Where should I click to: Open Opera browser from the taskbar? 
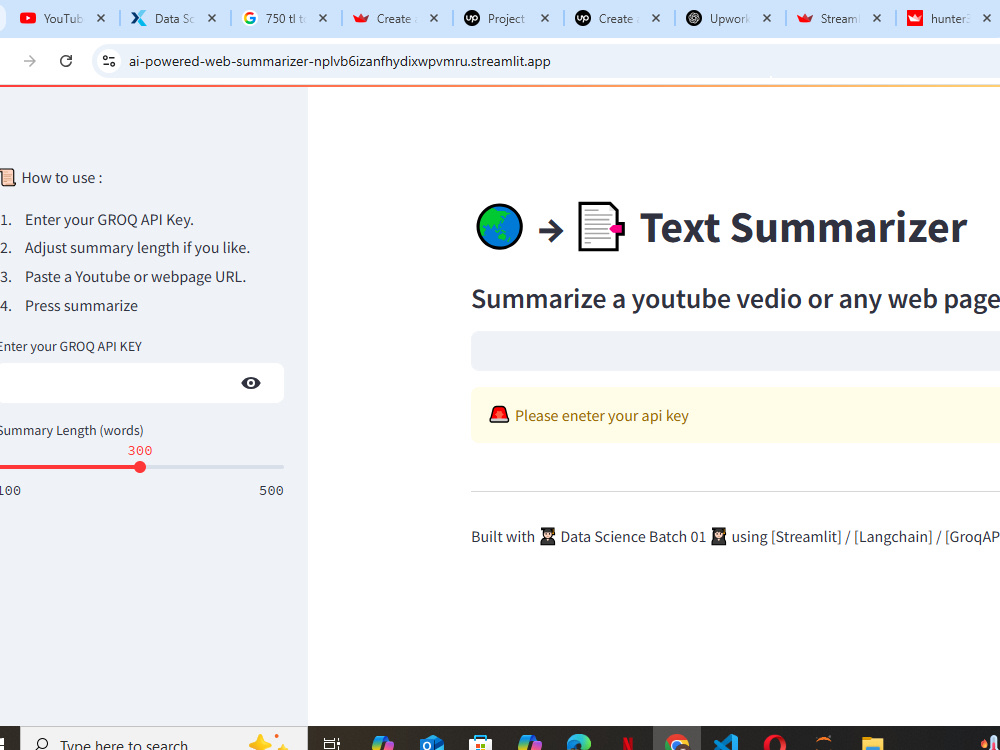[x=775, y=744]
